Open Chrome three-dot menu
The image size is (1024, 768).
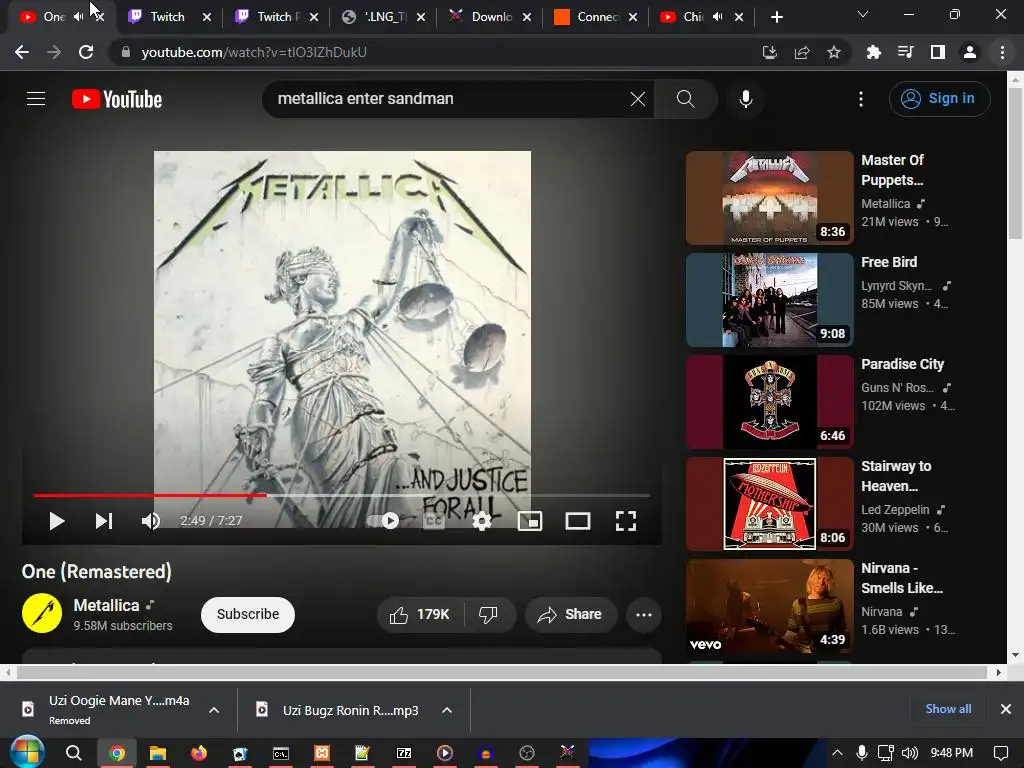(1002, 52)
